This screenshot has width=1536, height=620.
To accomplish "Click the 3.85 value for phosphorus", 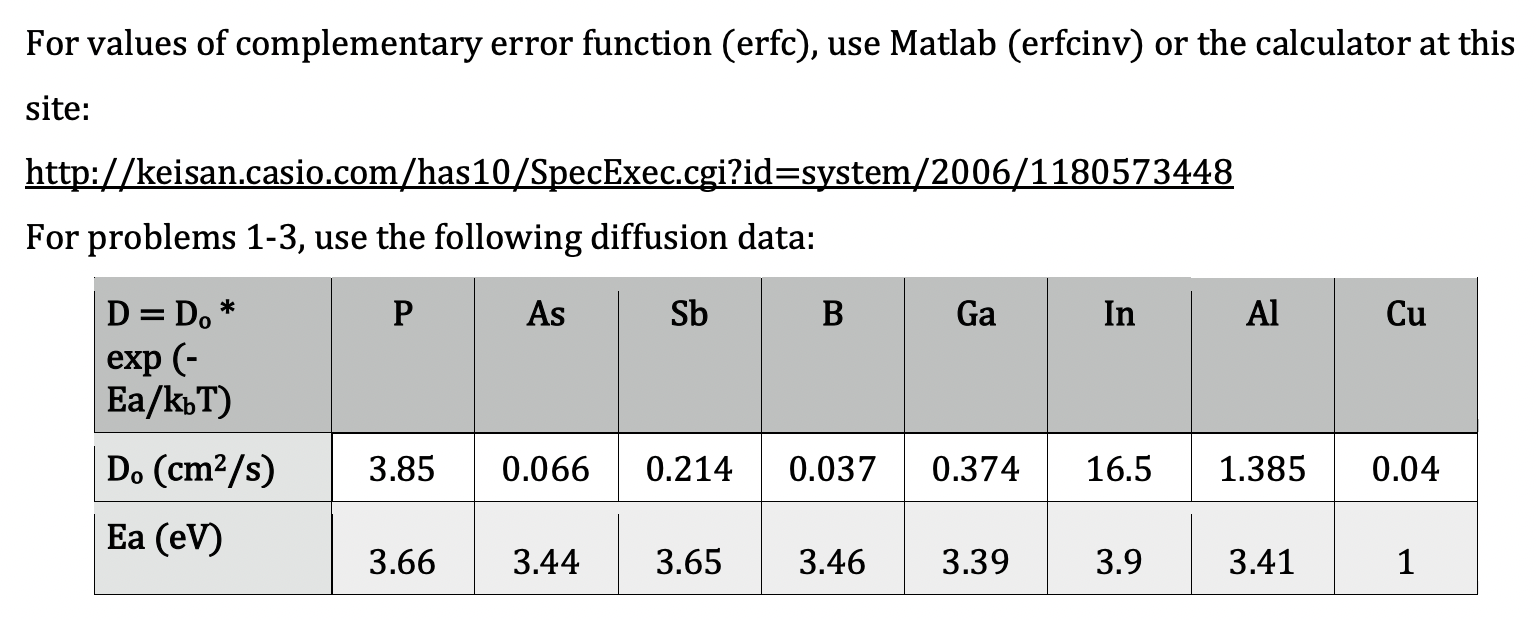I will (x=402, y=468).
